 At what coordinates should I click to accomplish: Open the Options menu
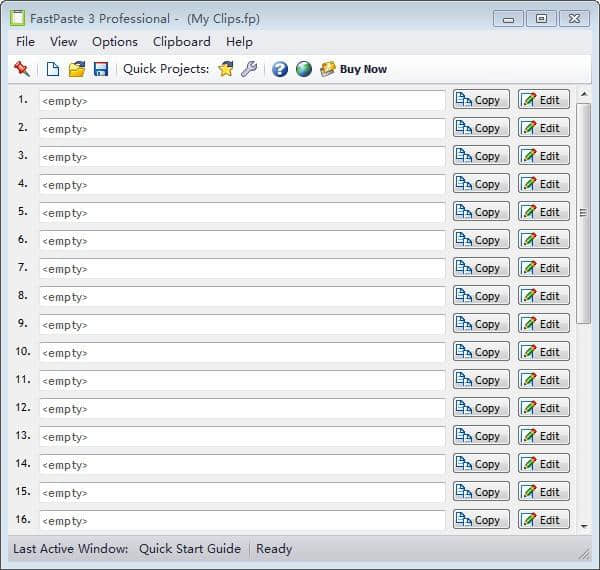click(x=115, y=41)
